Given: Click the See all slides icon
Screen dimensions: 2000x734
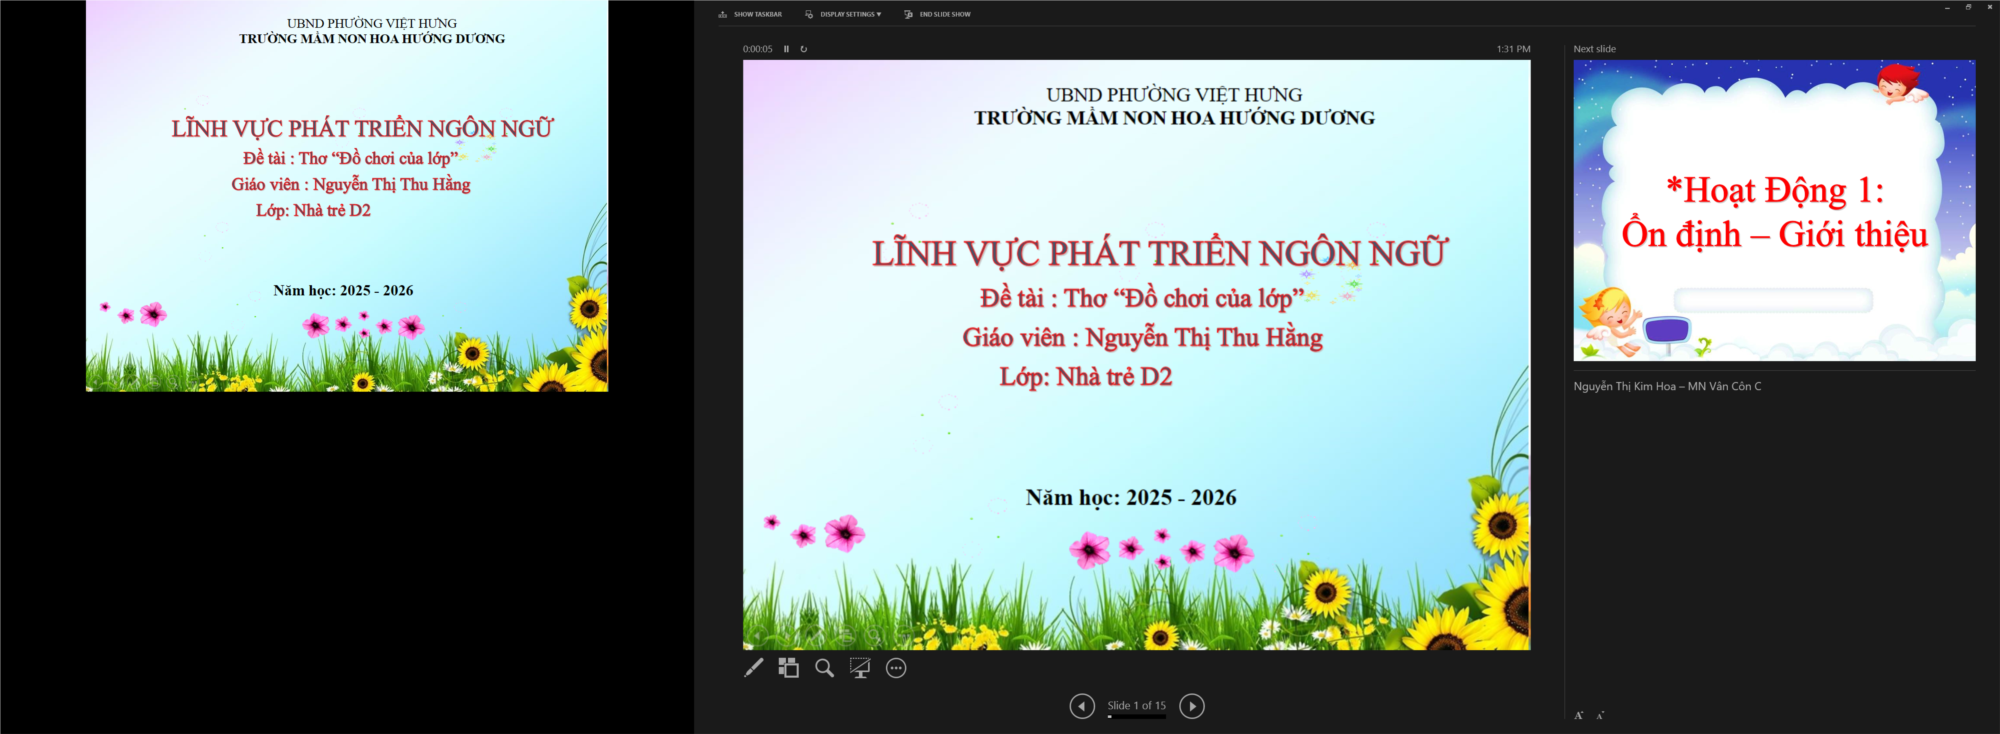Looking at the screenshot, I should click(x=789, y=668).
